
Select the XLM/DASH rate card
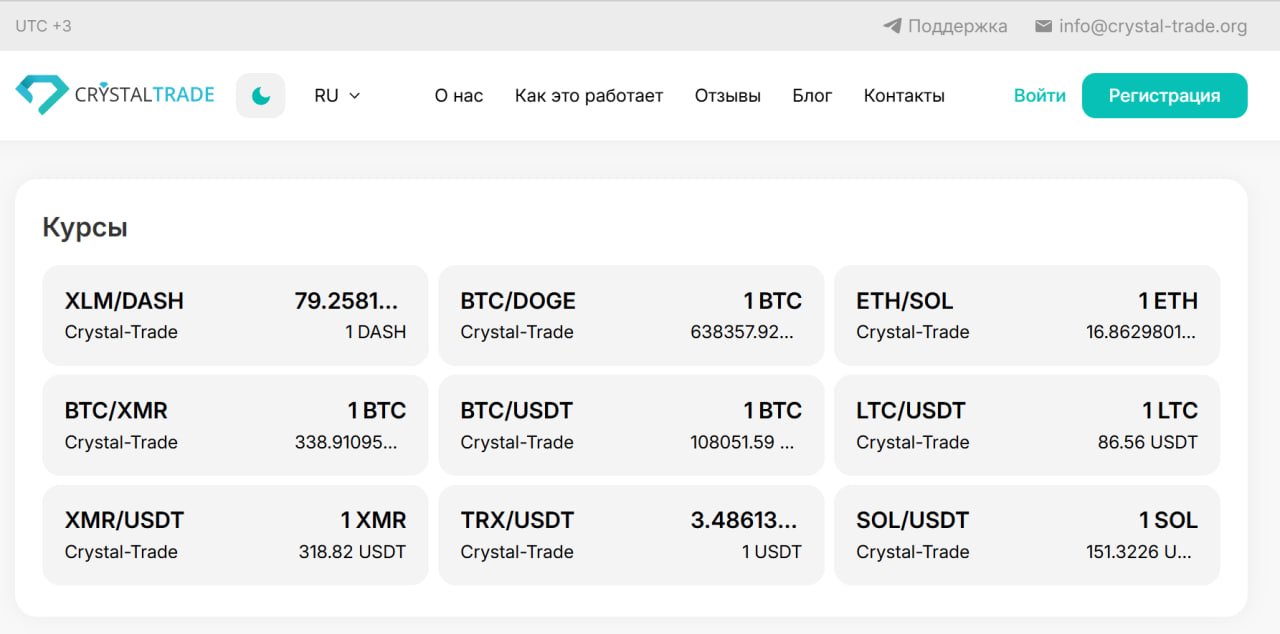click(235, 315)
